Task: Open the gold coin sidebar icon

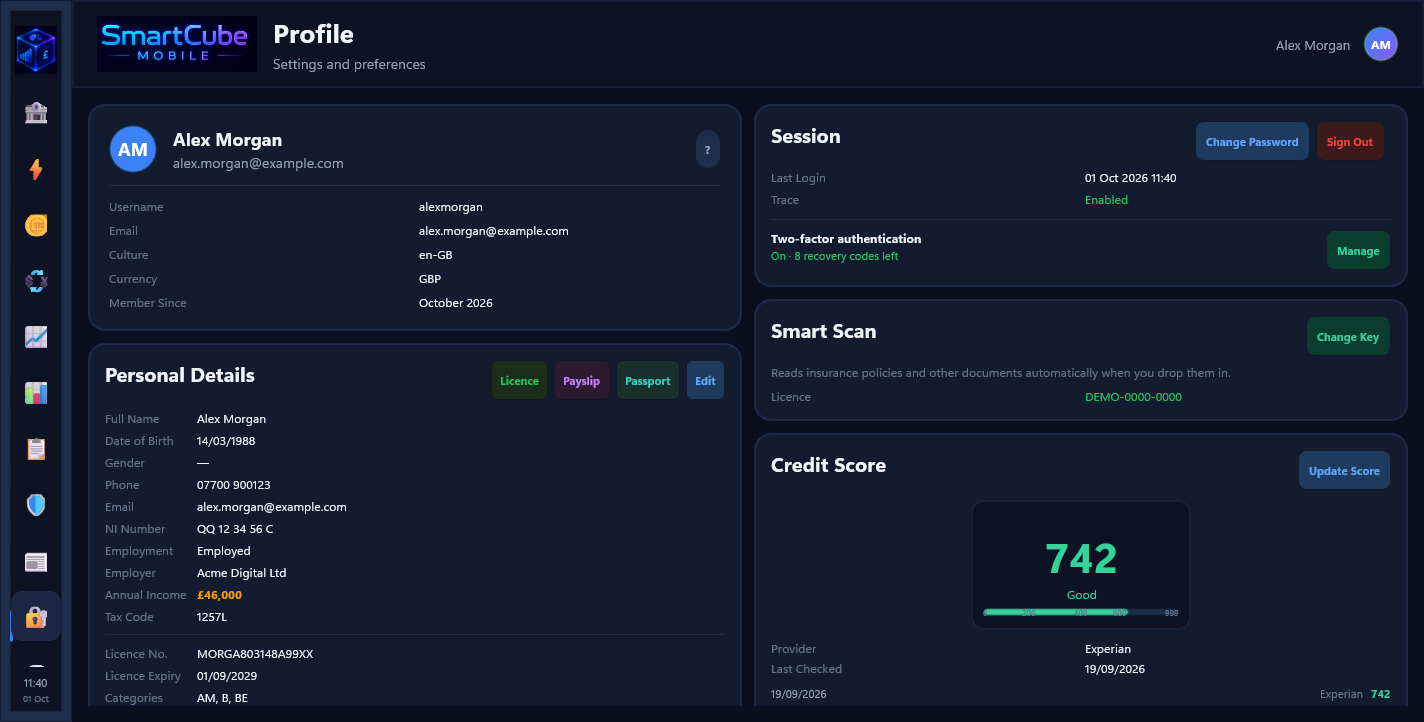Action: (36, 225)
